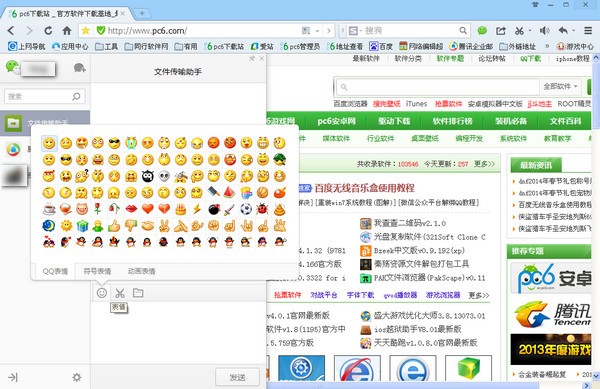
Task: Open browser WeChat toolbar icon
Action: [x=482, y=31]
